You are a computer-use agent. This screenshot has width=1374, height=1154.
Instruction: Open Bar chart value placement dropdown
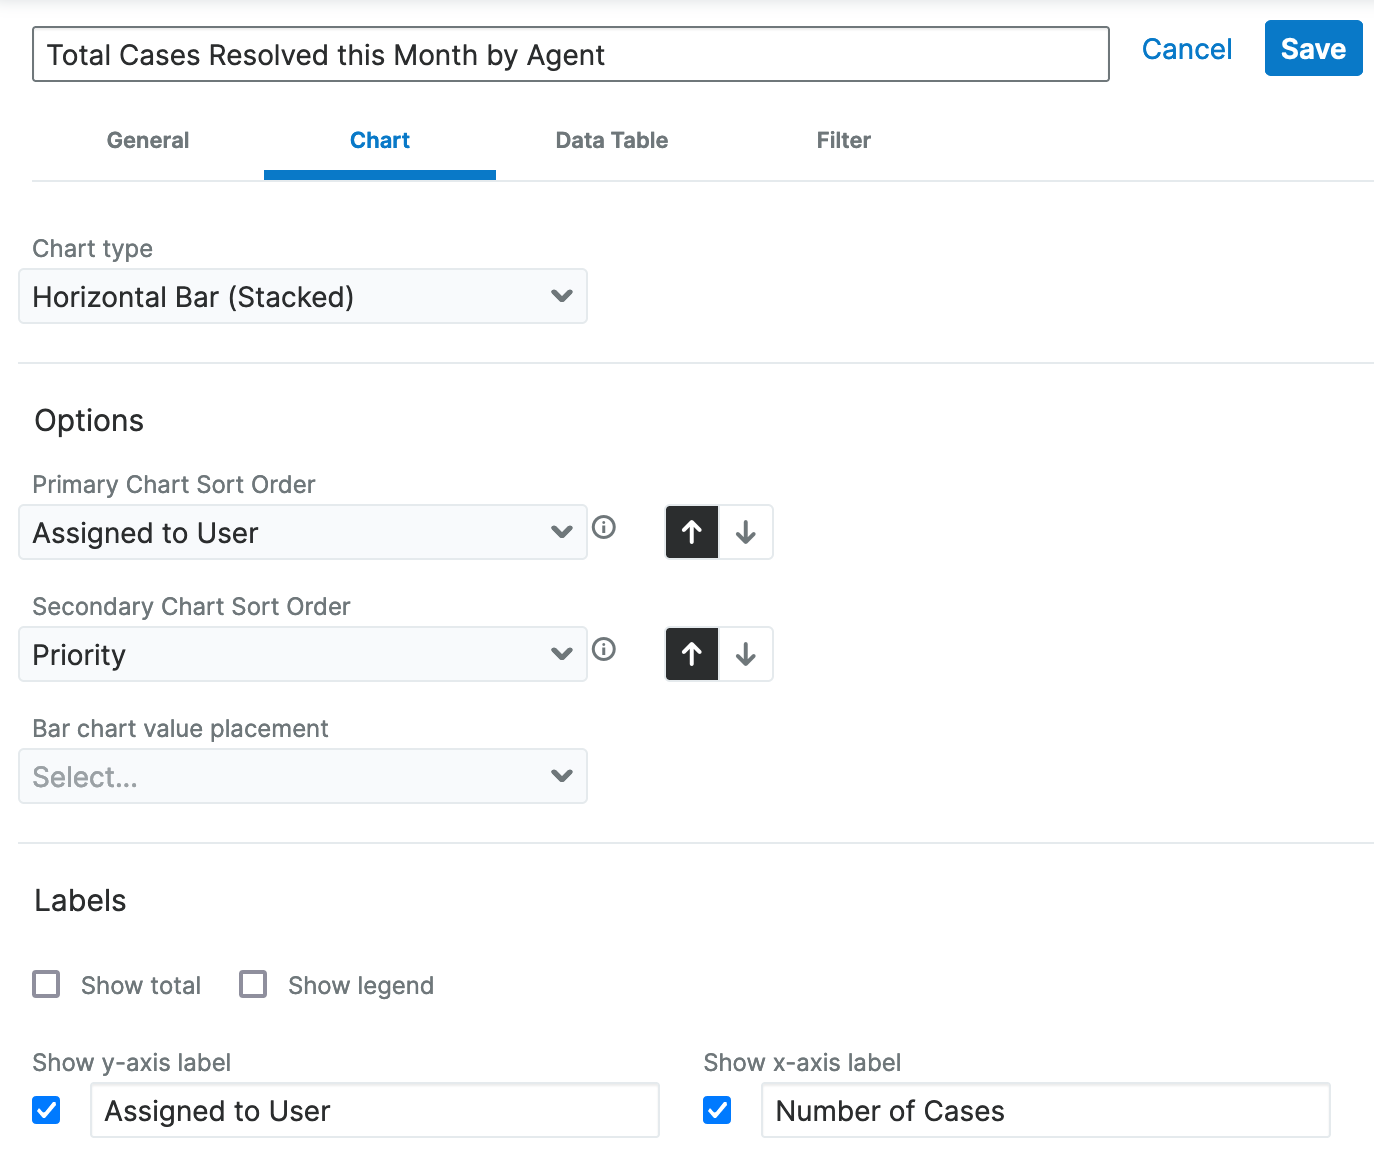pyautogui.click(x=302, y=776)
